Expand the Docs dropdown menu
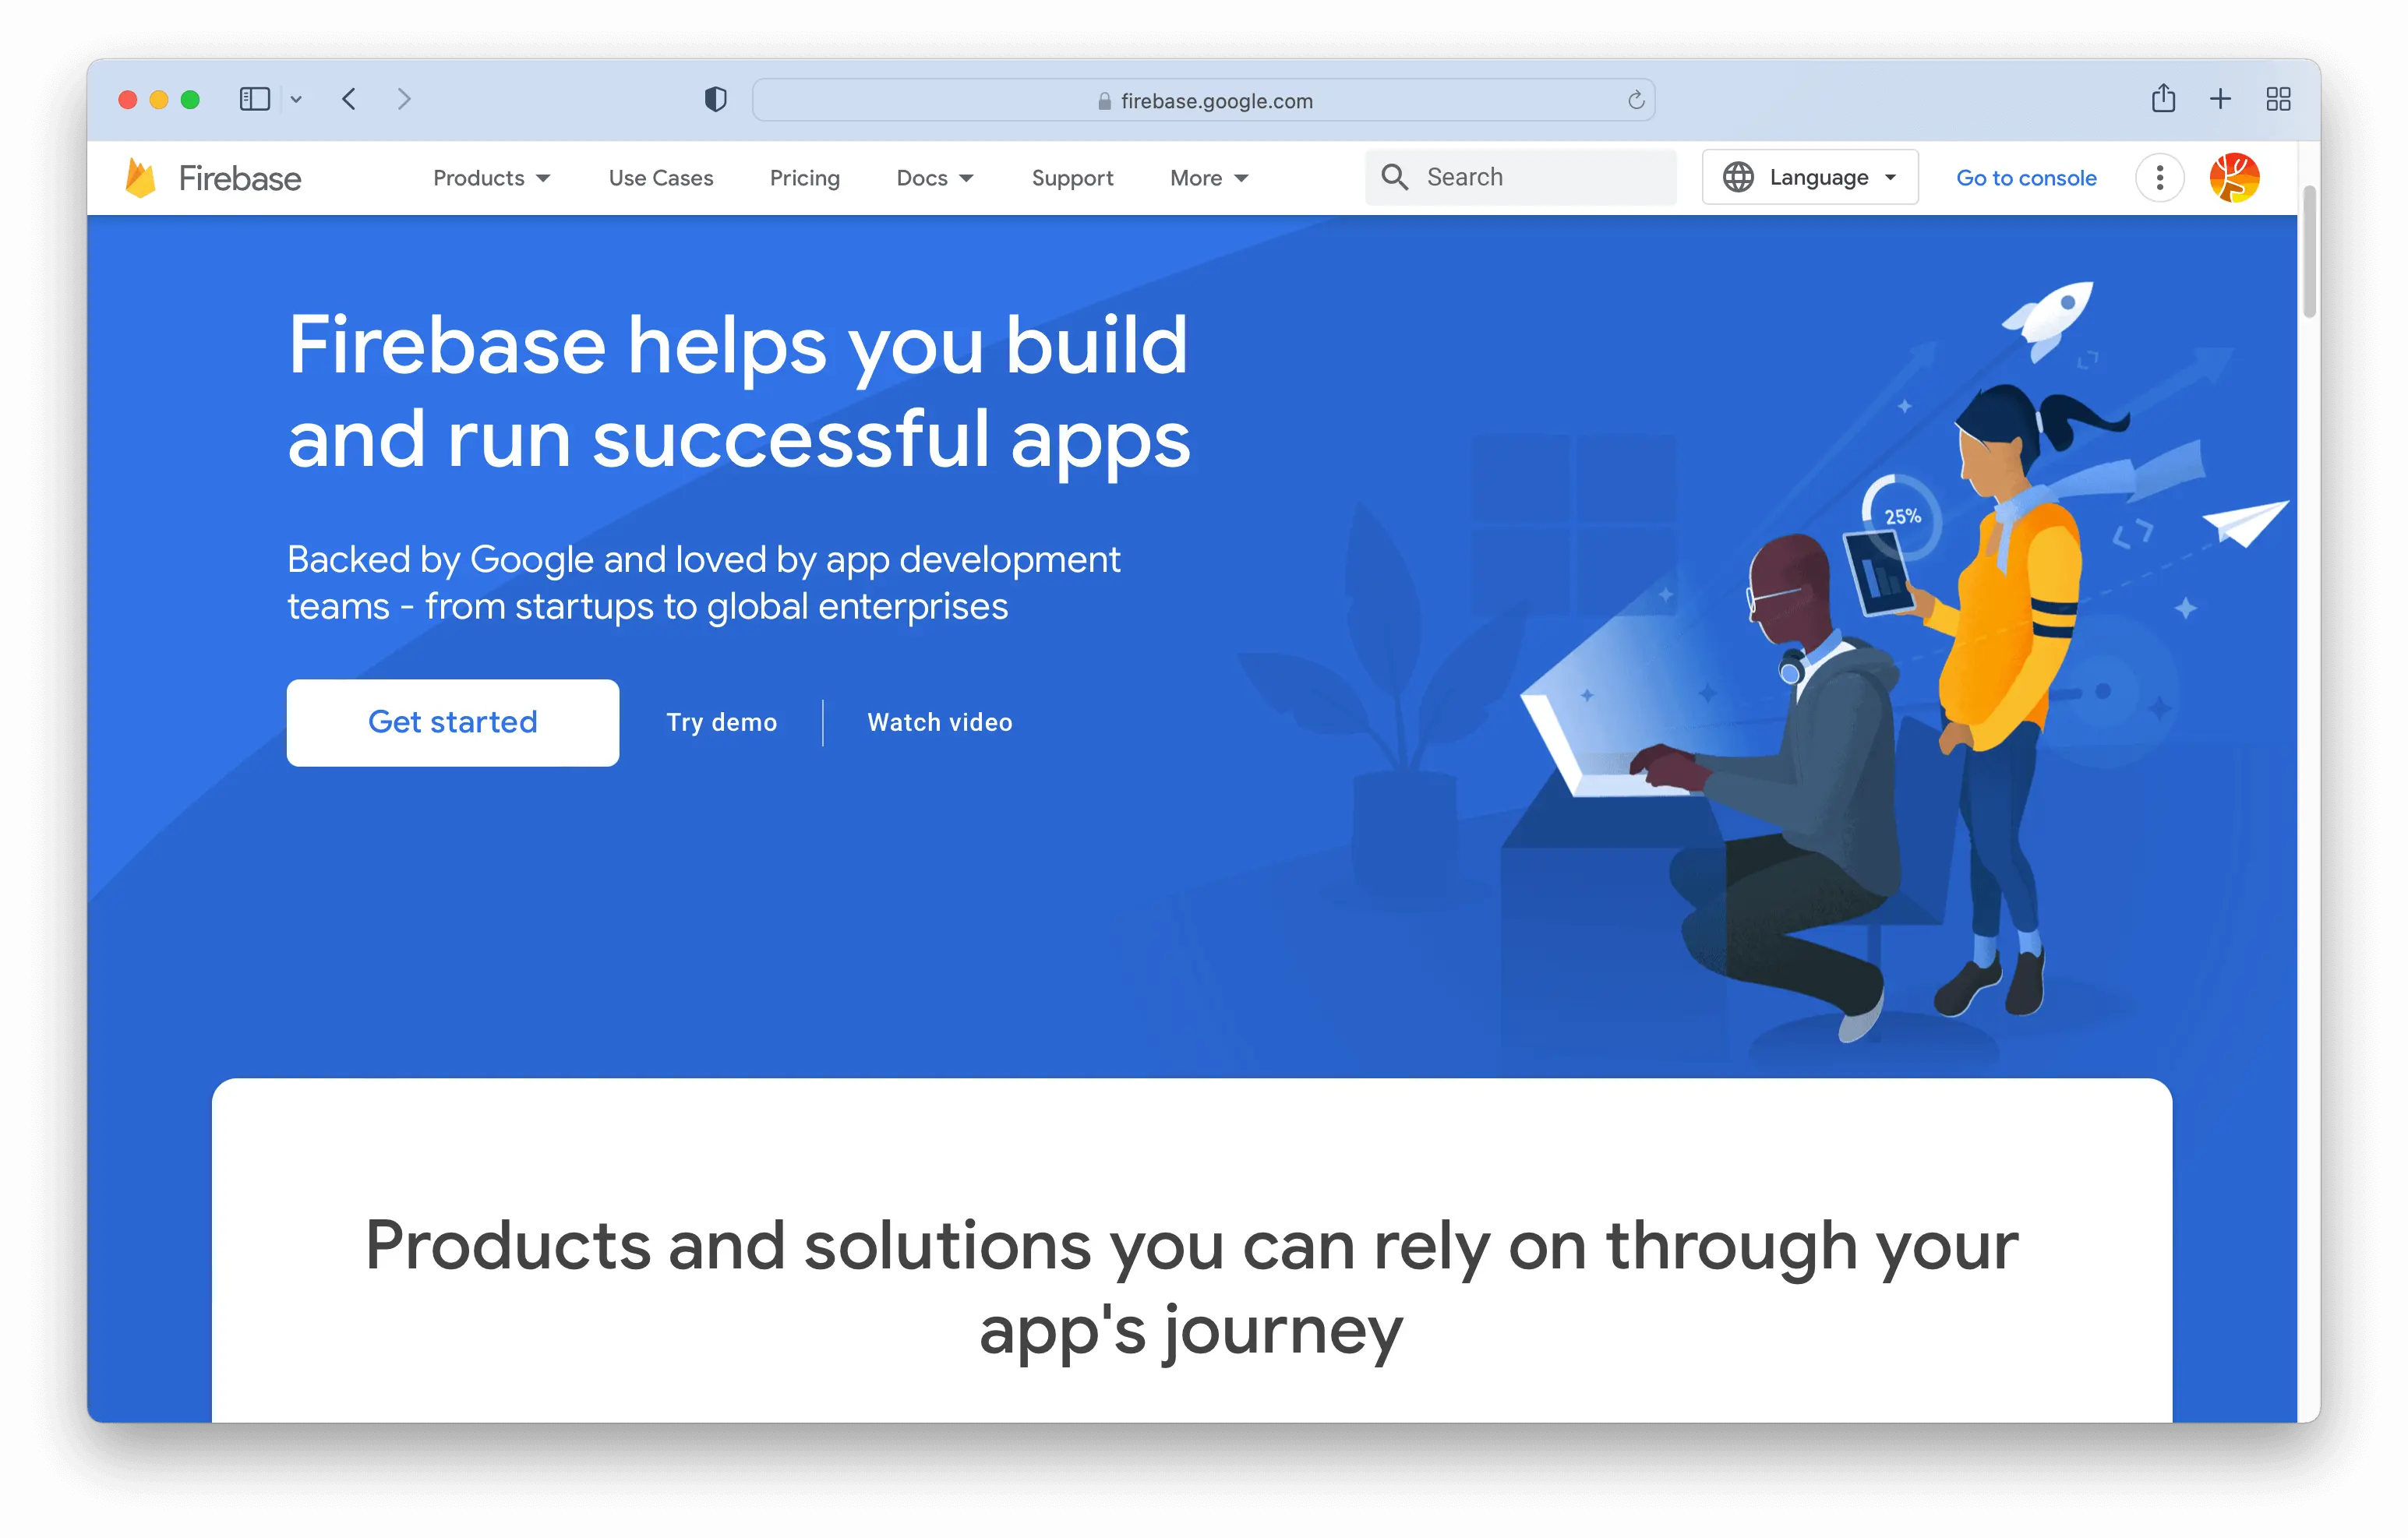The width and height of the screenshot is (2408, 1538). click(x=935, y=175)
